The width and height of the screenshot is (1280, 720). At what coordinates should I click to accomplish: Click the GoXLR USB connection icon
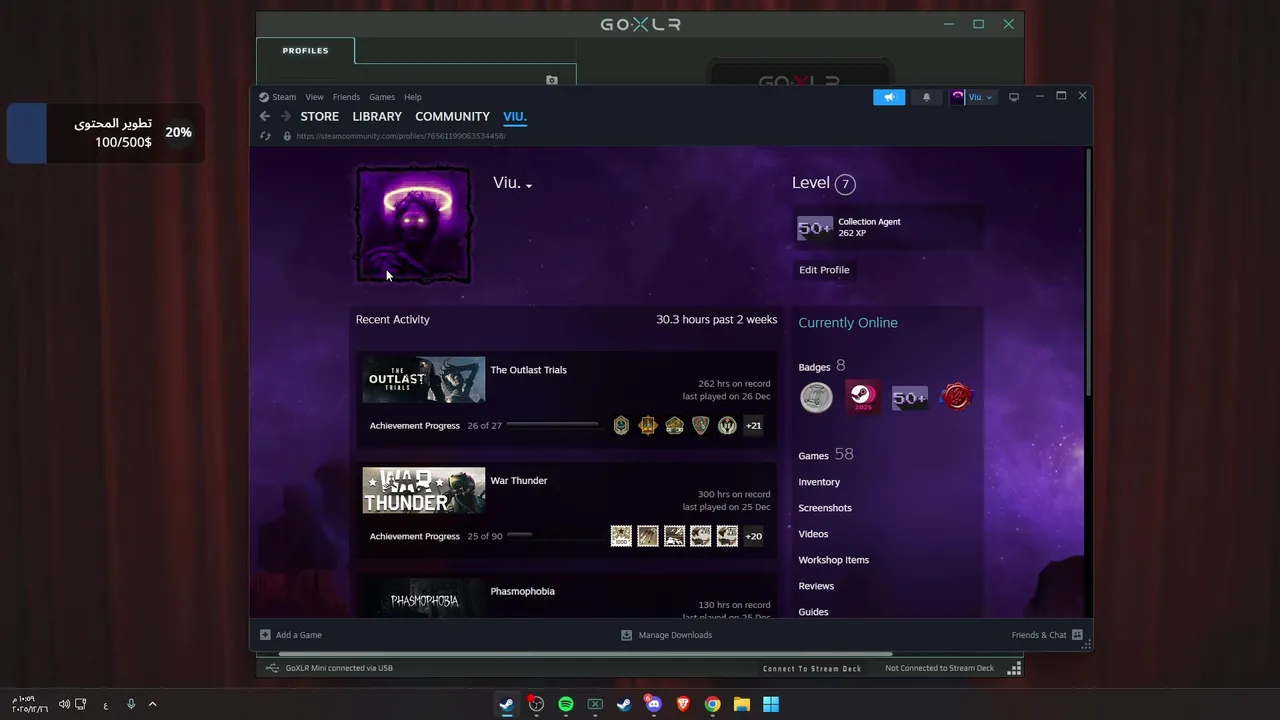click(x=272, y=668)
